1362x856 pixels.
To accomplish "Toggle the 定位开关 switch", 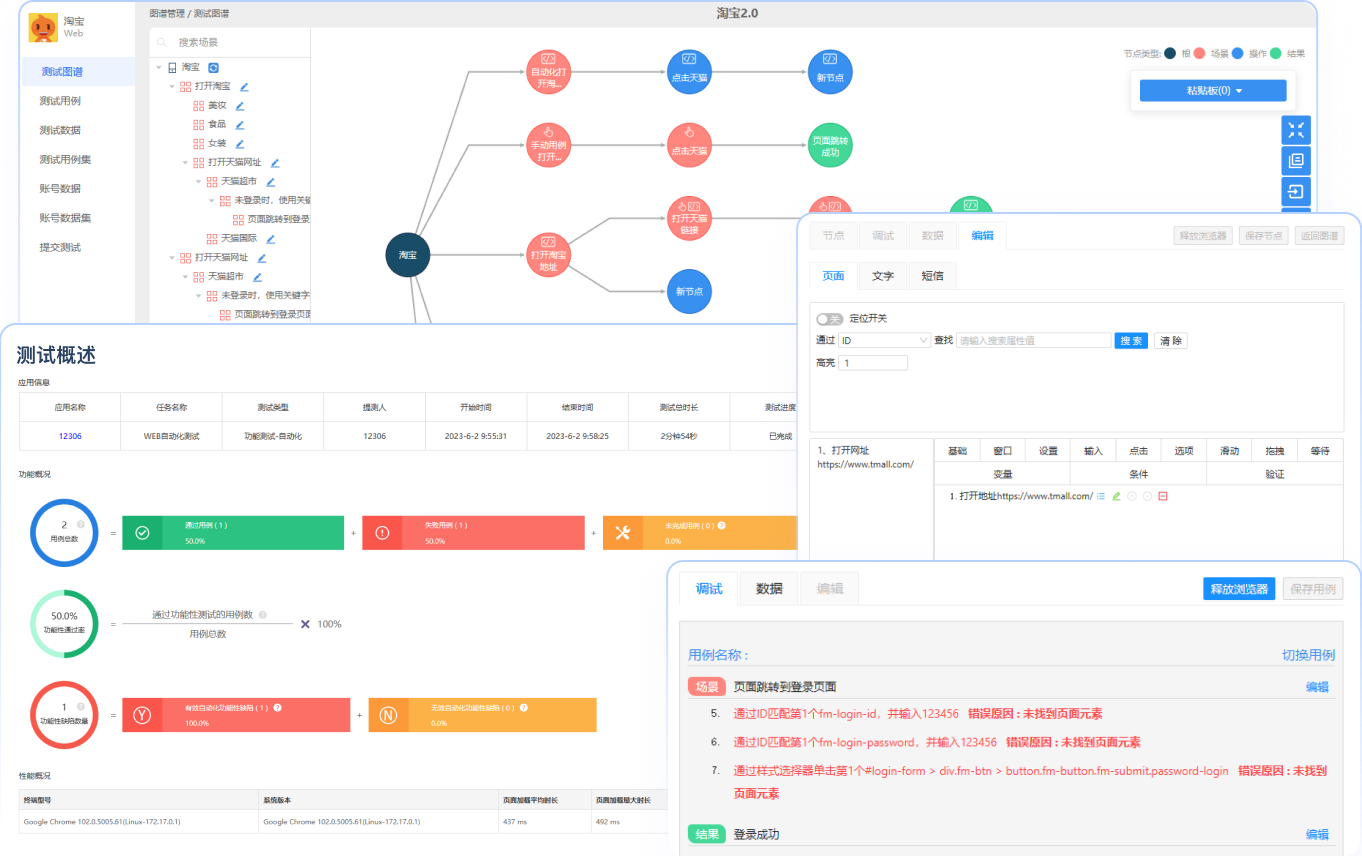I will click(829, 319).
